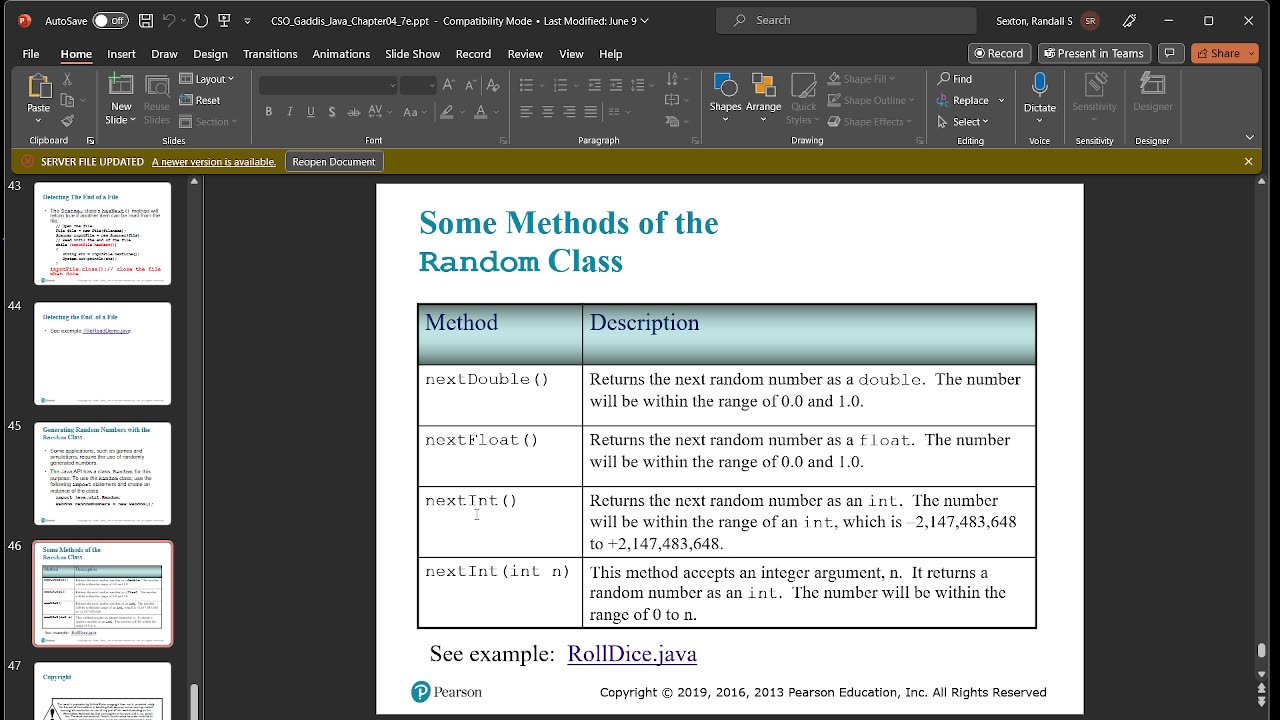
Task: Open the Layout dropdown
Action: [x=207, y=79]
